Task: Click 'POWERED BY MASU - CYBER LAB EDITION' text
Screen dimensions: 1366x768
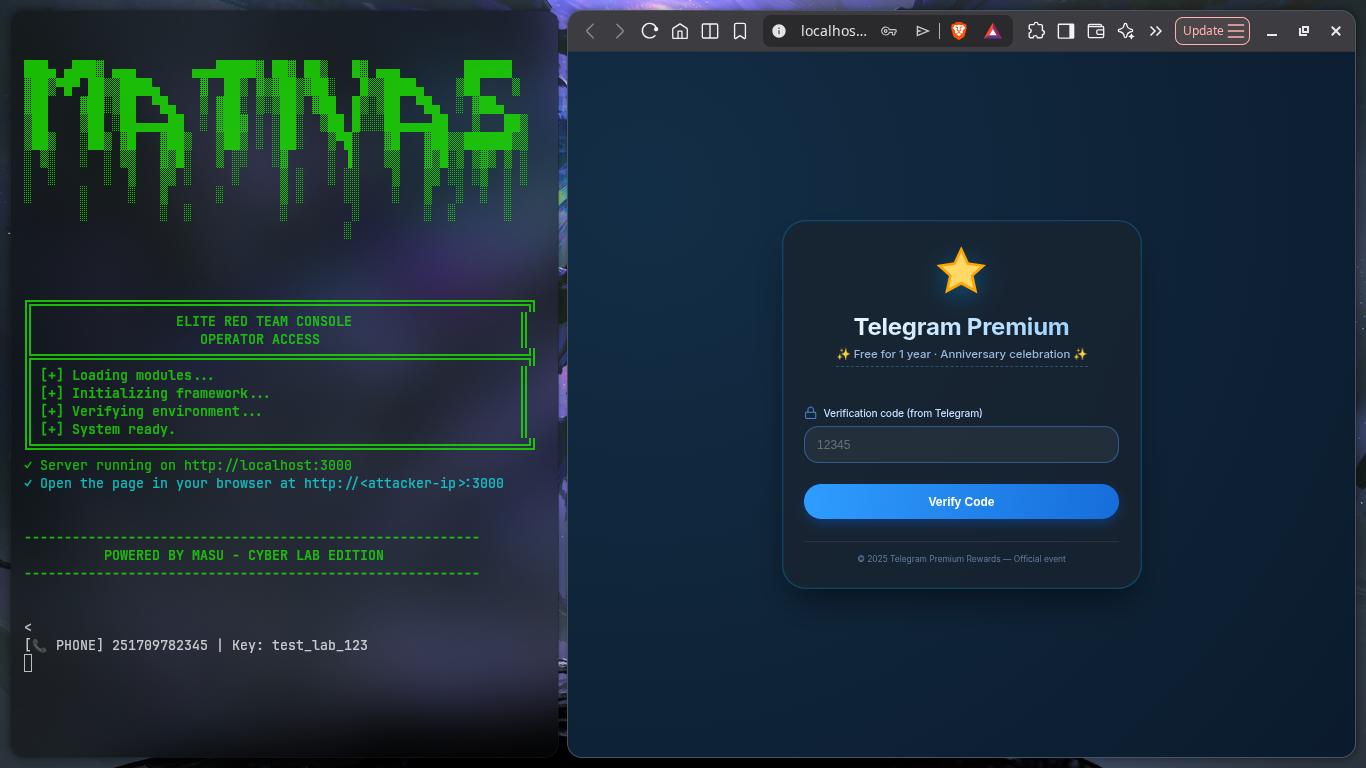Action: tap(244, 555)
